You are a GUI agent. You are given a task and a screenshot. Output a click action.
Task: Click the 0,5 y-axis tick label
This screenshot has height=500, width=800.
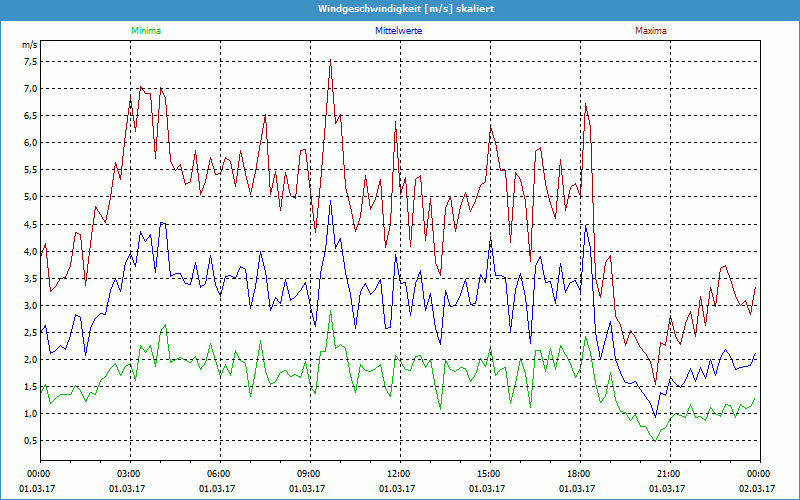31,441
